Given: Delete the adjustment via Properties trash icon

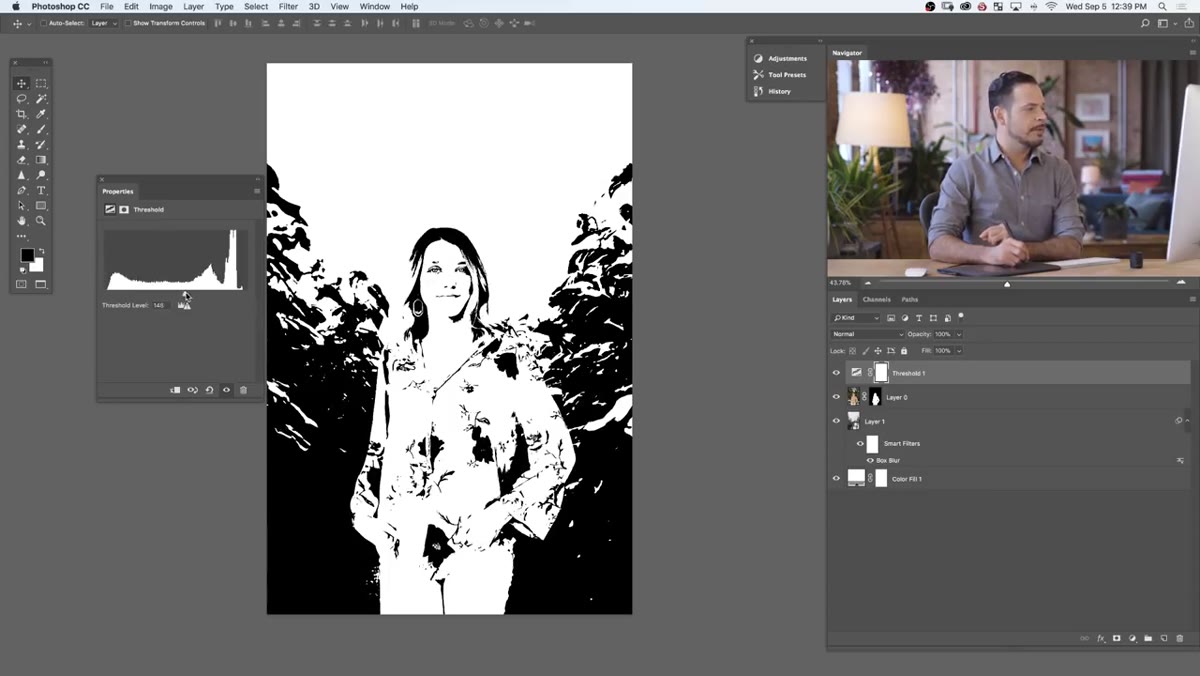Looking at the screenshot, I should [243, 390].
